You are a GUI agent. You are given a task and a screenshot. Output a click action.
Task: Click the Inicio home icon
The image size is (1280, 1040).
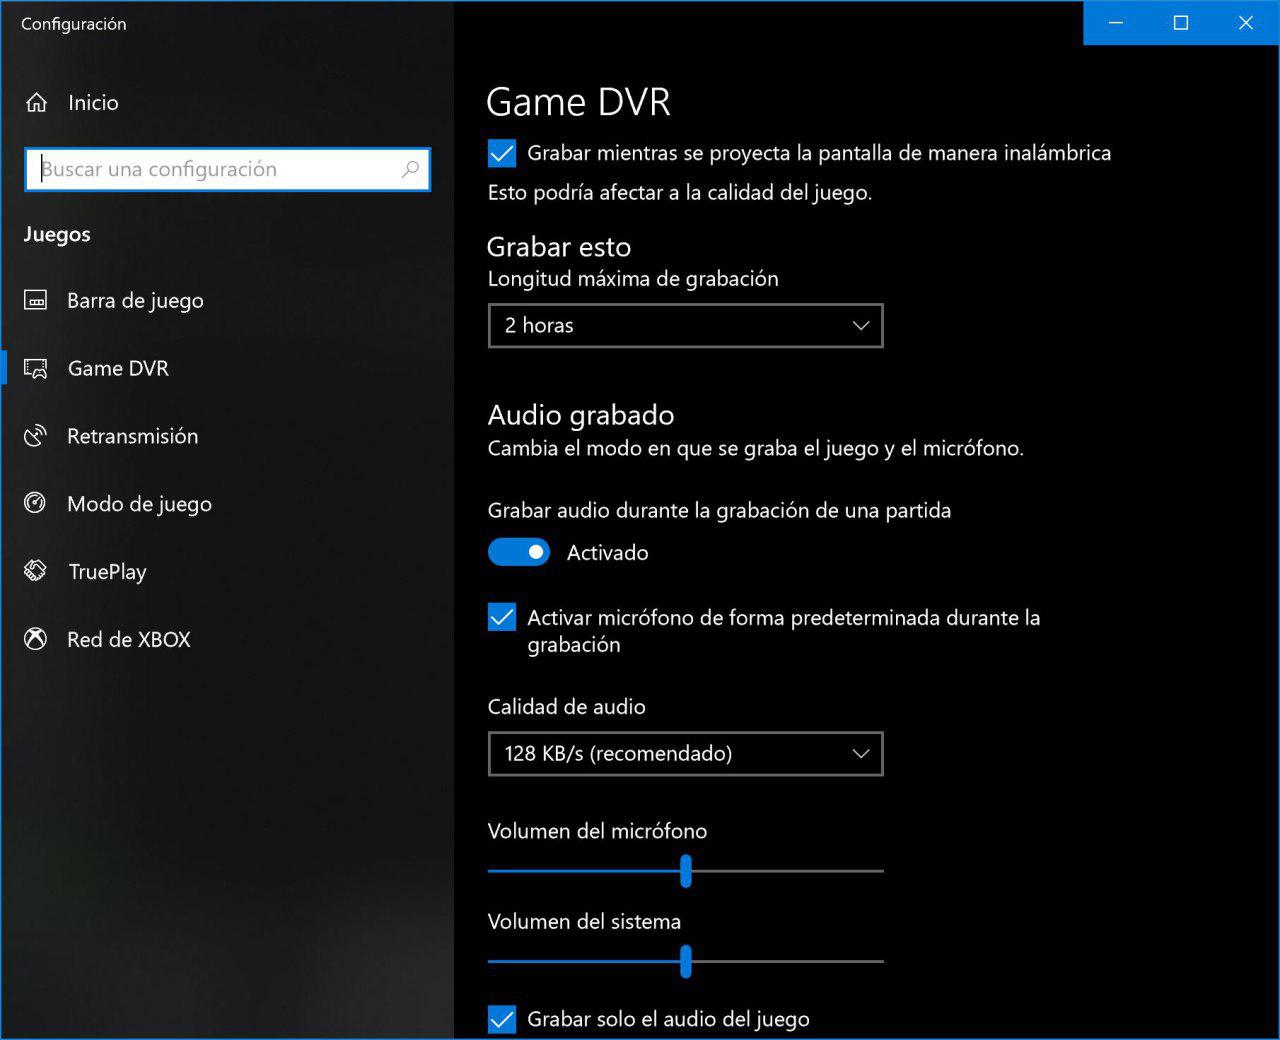[x=37, y=103]
